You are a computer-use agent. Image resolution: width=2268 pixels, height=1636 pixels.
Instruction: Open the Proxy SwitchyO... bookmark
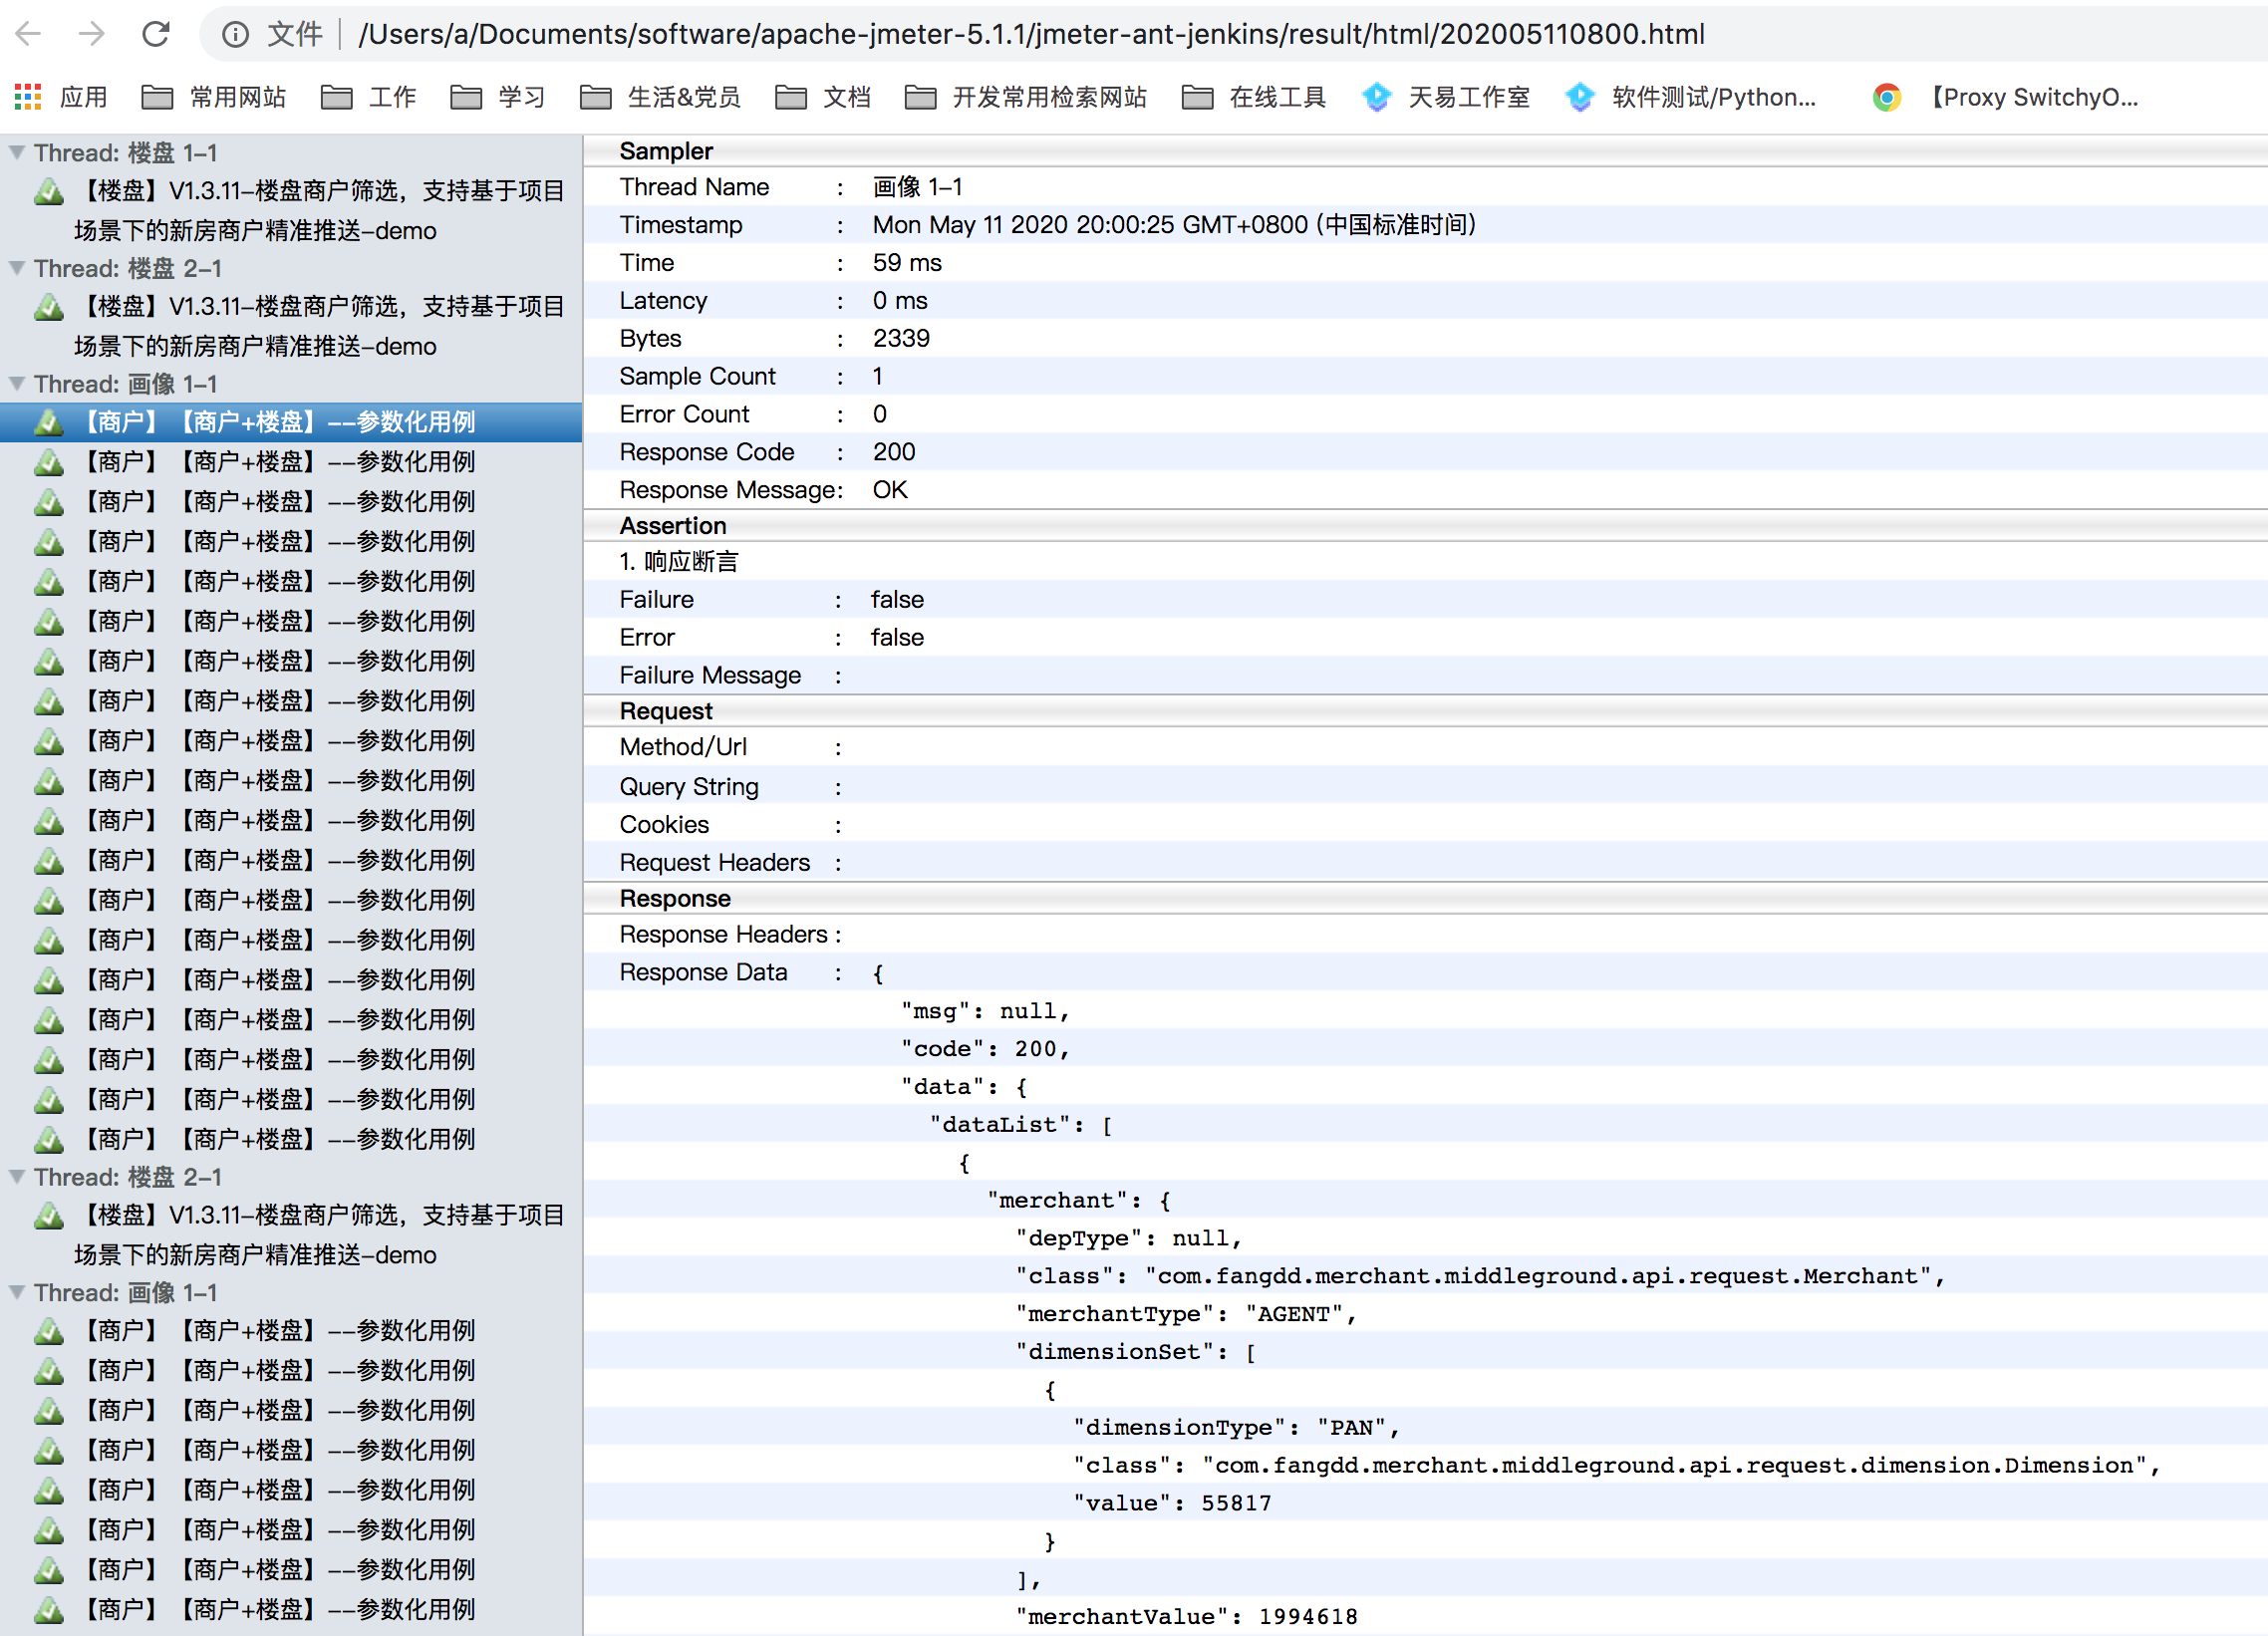pos(2006,97)
